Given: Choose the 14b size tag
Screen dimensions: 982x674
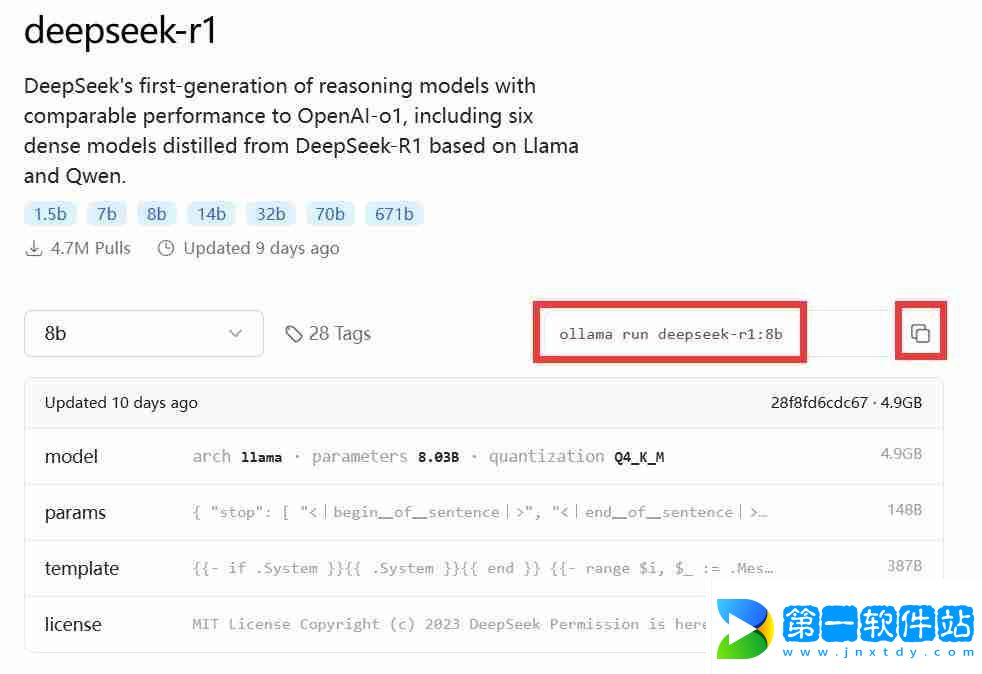Looking at the screenshot, I should (211, 214).
